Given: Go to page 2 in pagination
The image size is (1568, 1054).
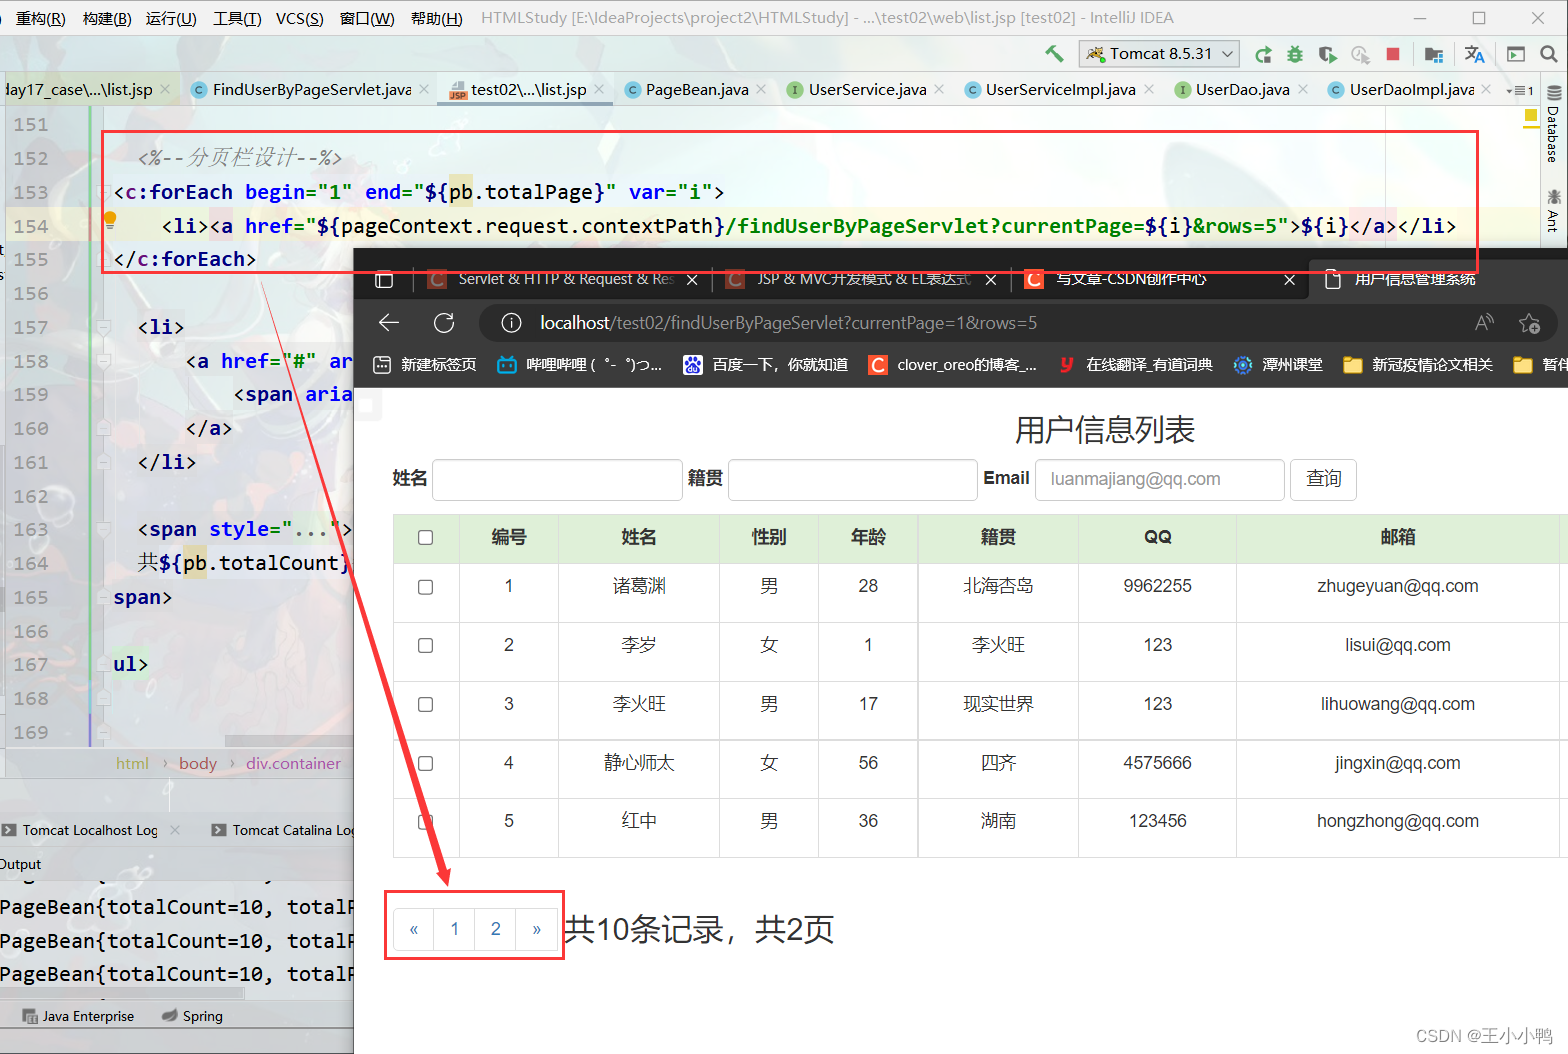Looking at the screenshot, I should pos(495,929).
